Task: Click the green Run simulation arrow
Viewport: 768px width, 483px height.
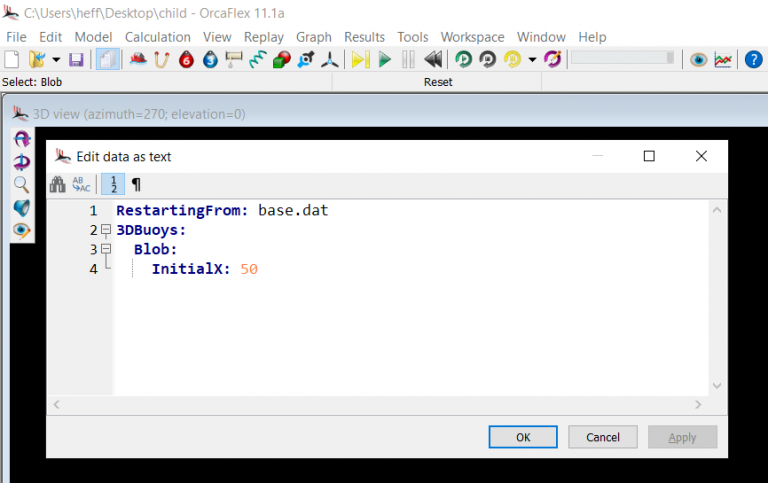Action: [384, 60]
